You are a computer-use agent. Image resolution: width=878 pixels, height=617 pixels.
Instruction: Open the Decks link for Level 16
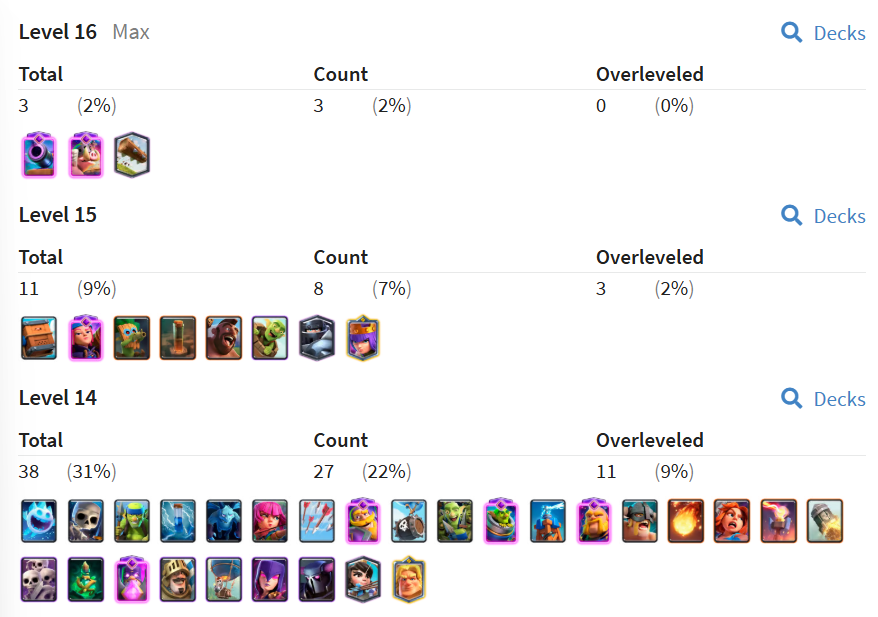[x=823, y=33]
